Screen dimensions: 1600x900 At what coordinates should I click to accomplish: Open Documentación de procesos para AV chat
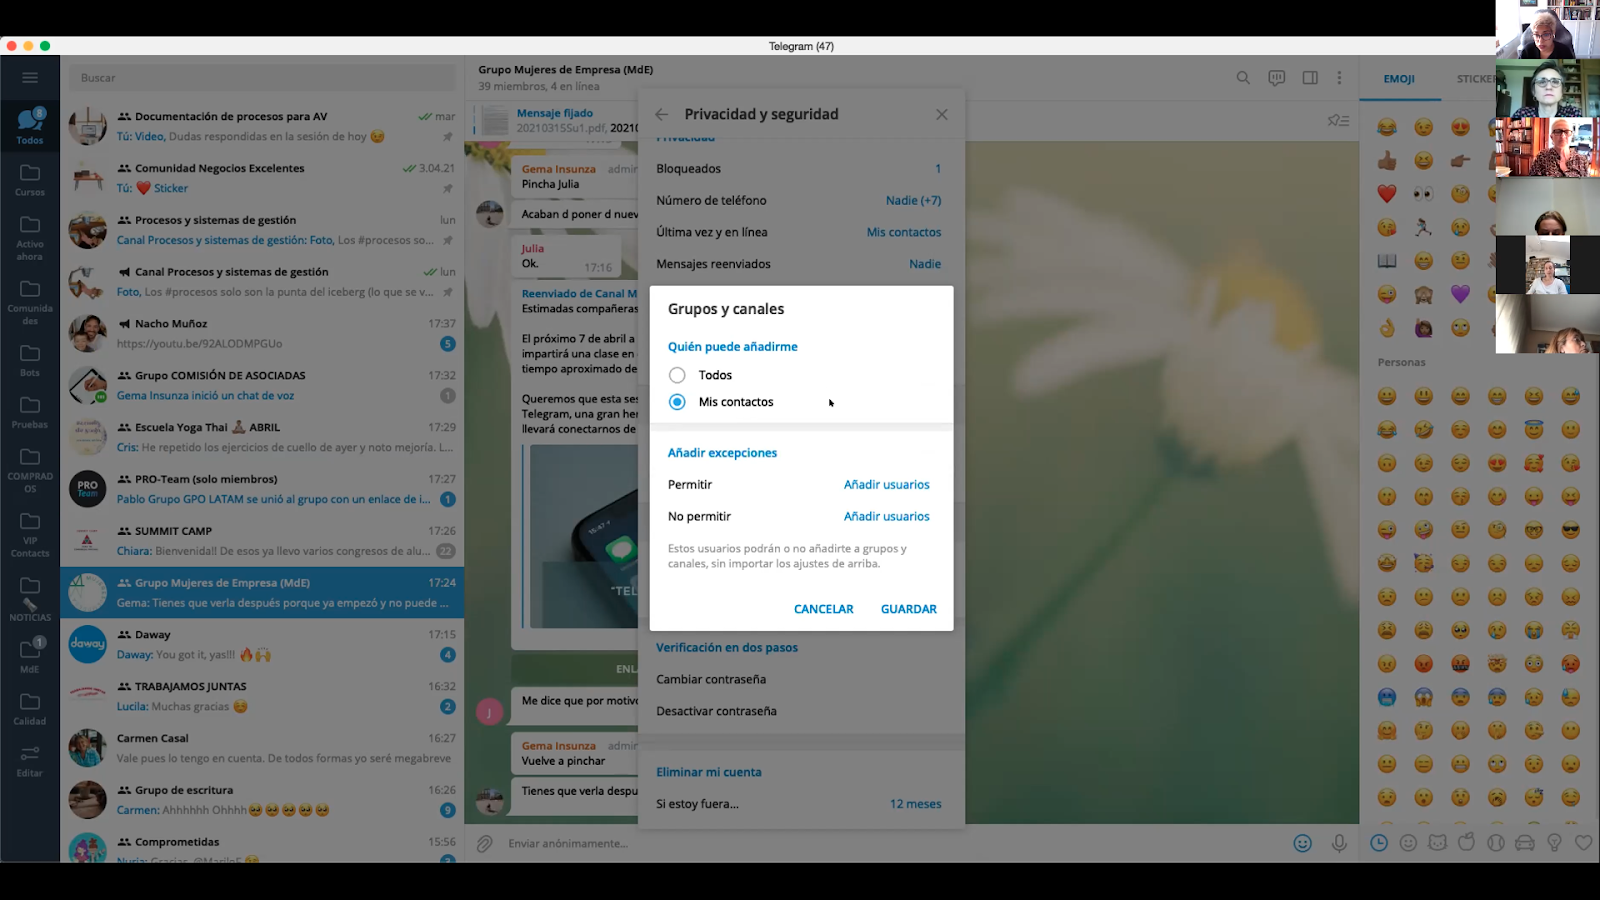pos(262,126)
